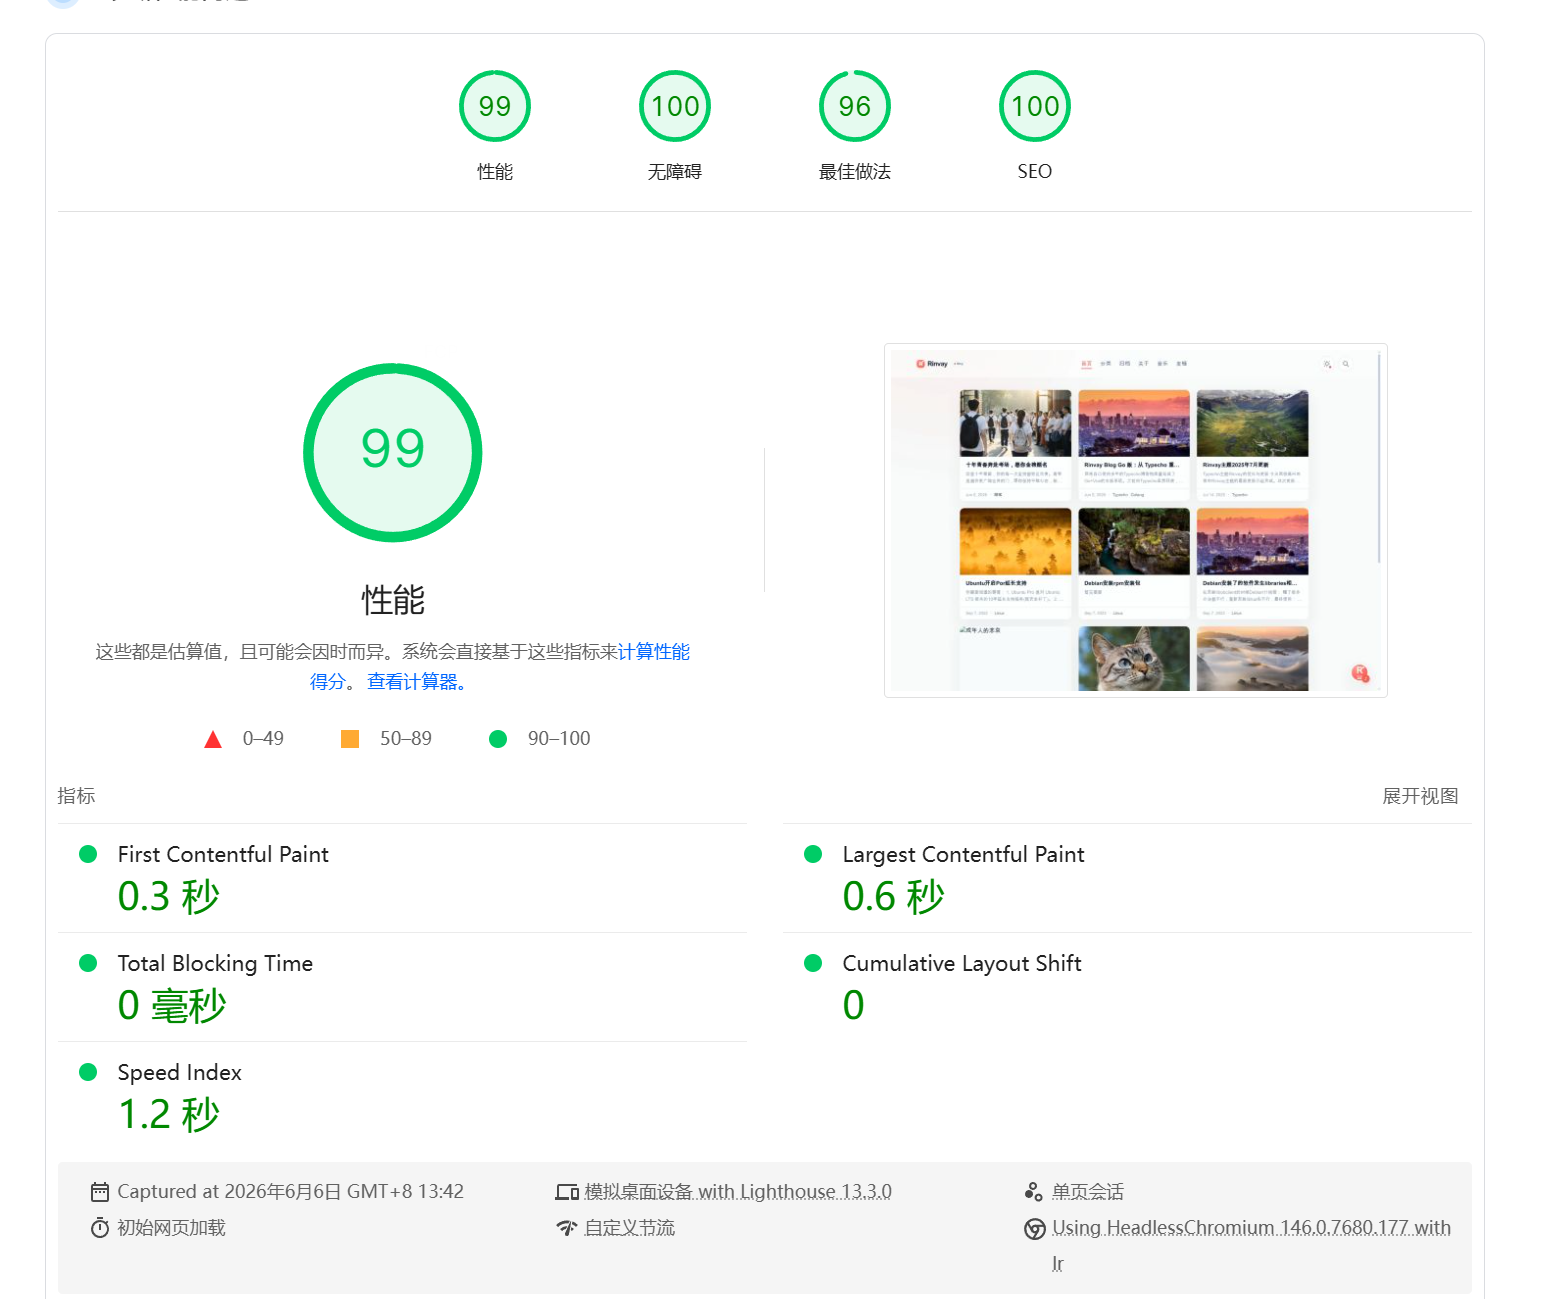The width and height of the screenshot is (1561, 1299).
Task: Click the device icon beside 模拟桌面设备
Action: [567, 1192]
